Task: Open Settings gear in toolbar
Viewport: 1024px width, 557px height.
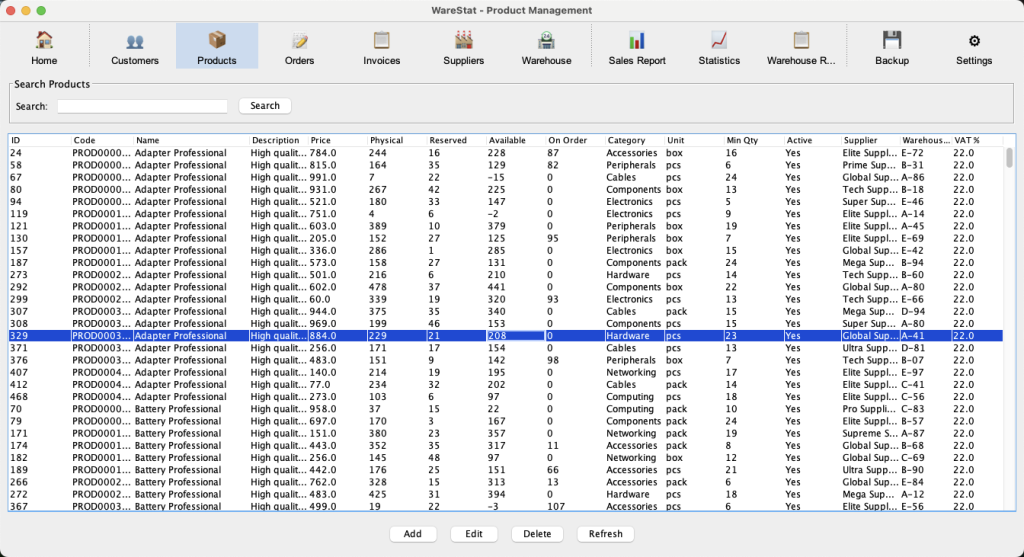Action: tap(974, 47)
